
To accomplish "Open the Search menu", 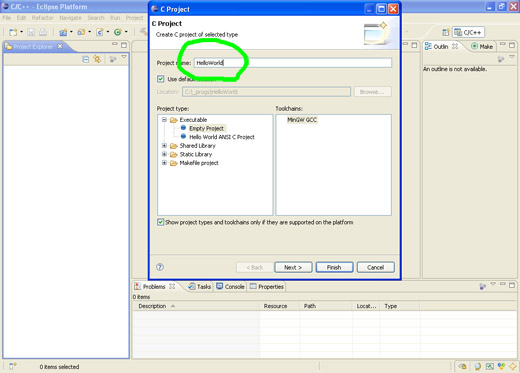I will pyautogui.click(x=96, y=18).
